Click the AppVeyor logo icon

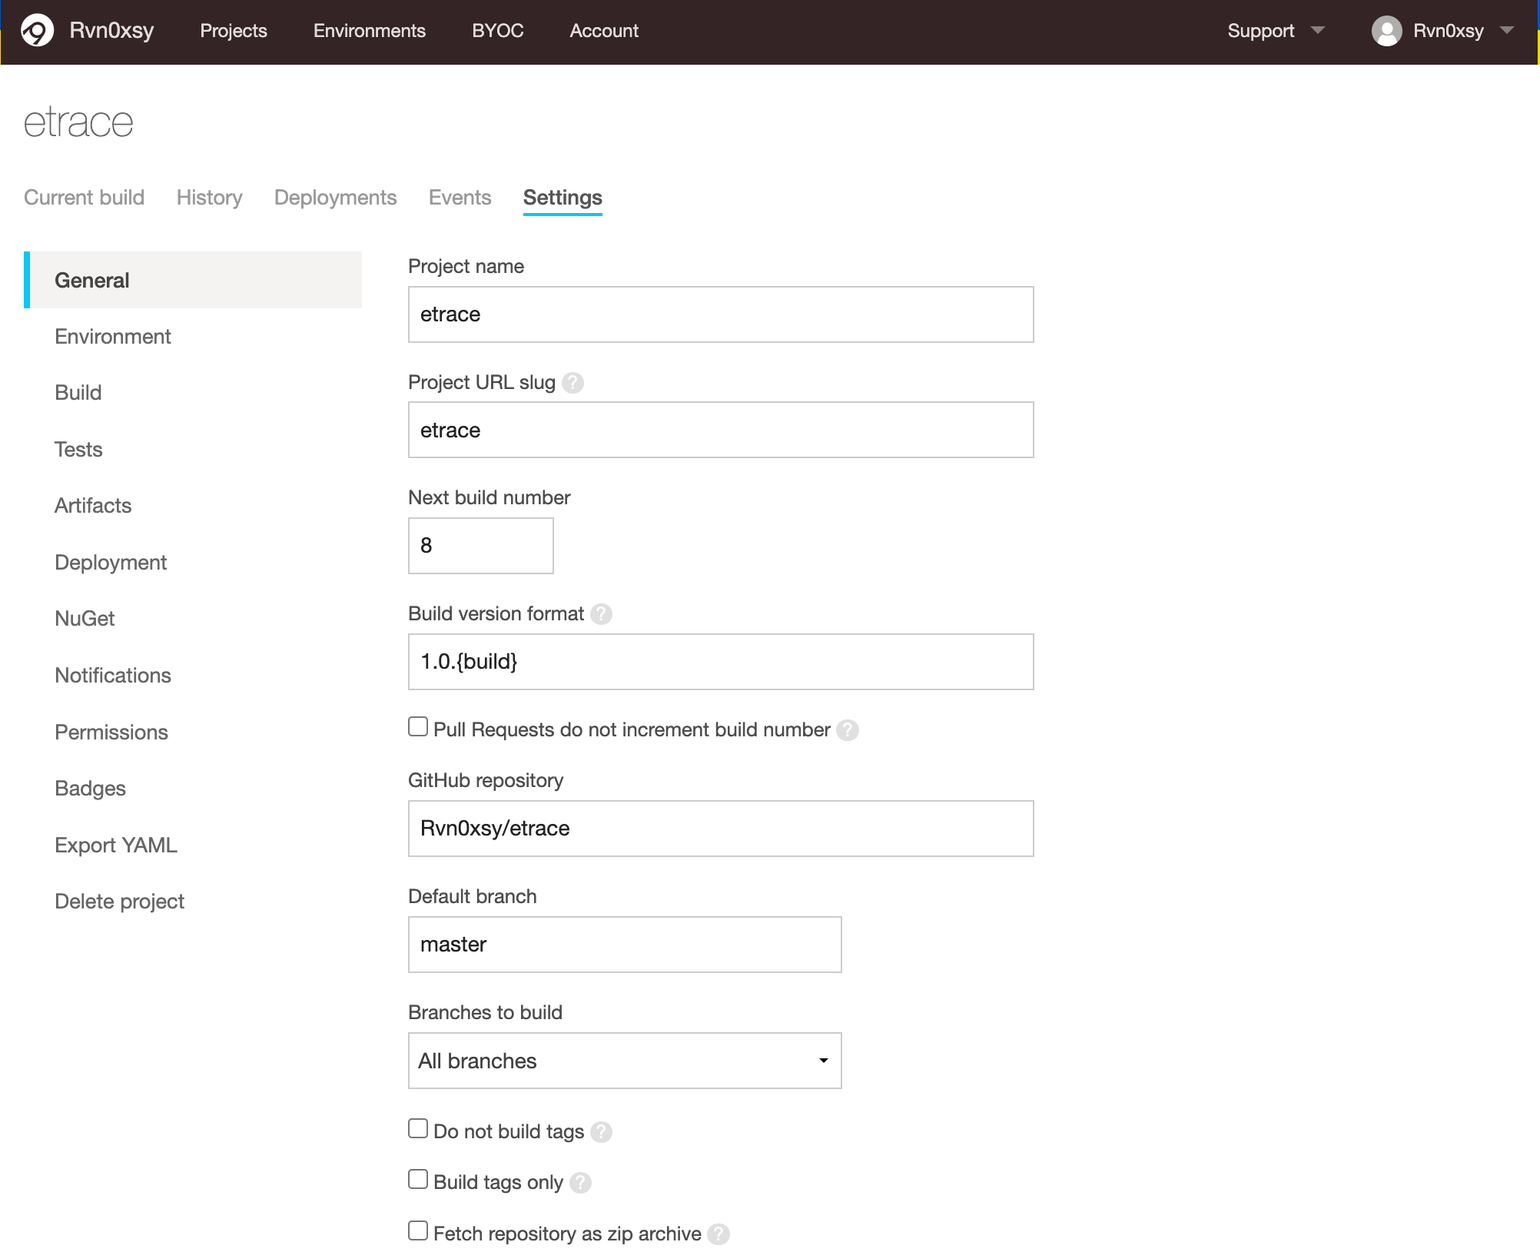[x=37, y=31]
